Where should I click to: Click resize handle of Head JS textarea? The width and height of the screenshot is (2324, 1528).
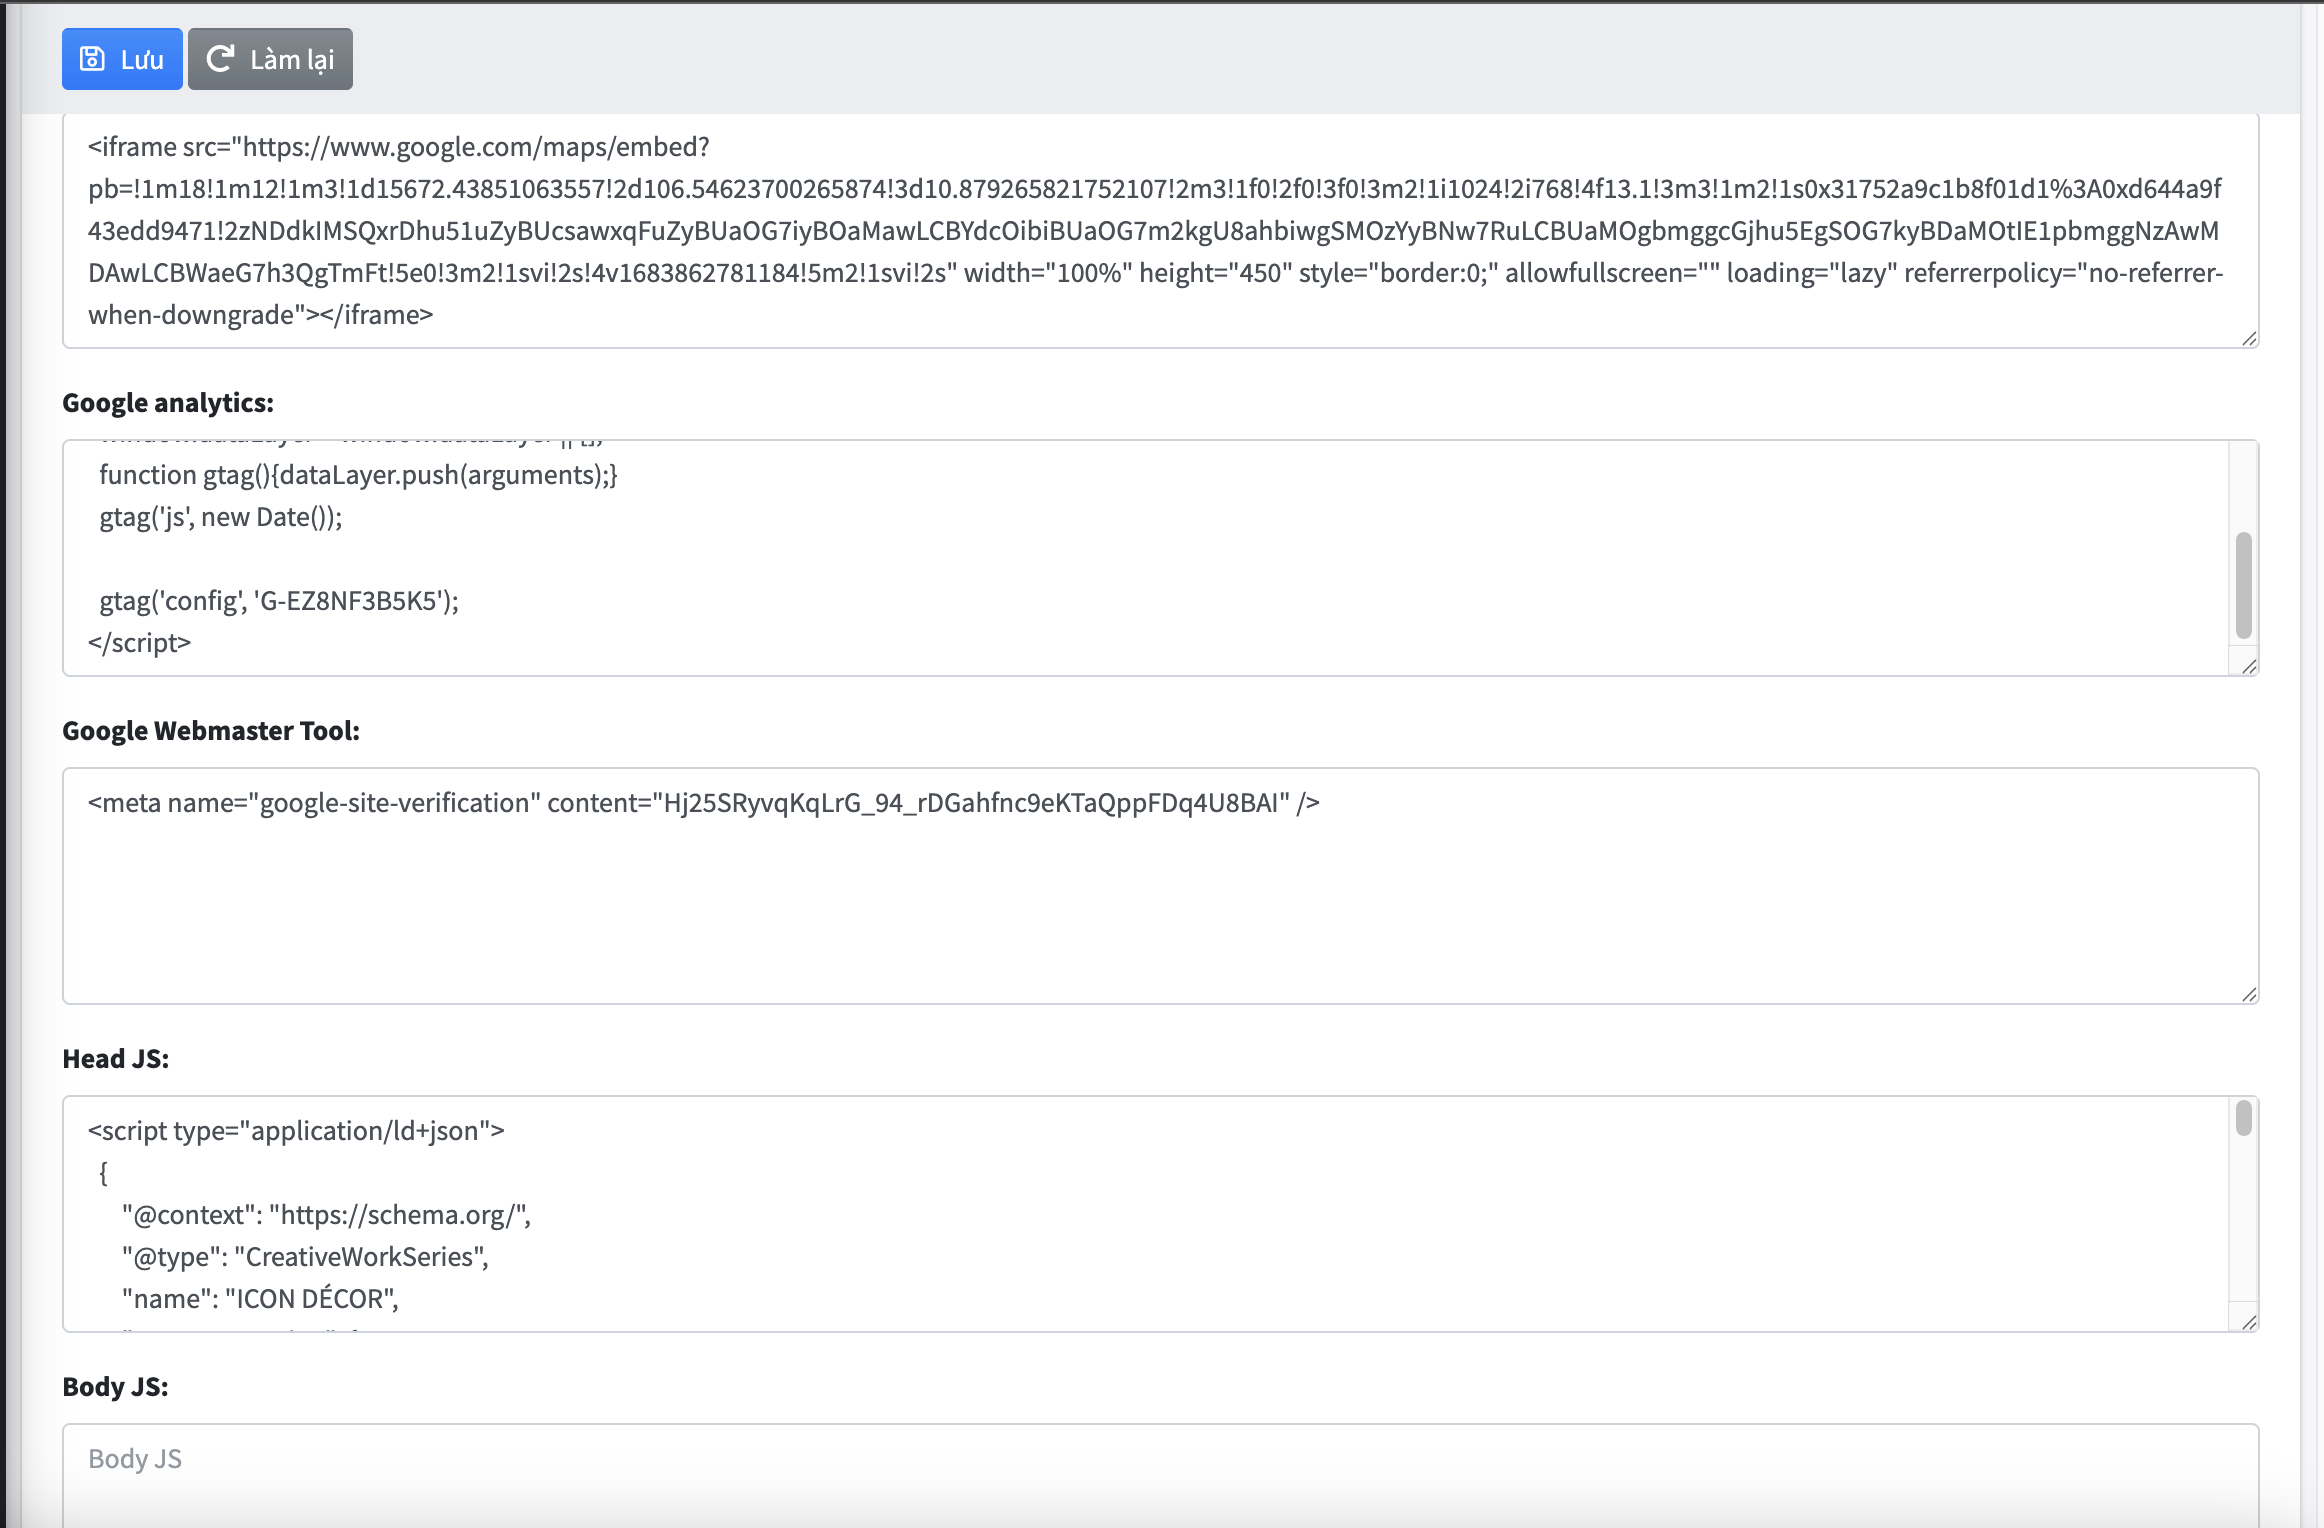pyautogui.click(x=2249, y=1322)
